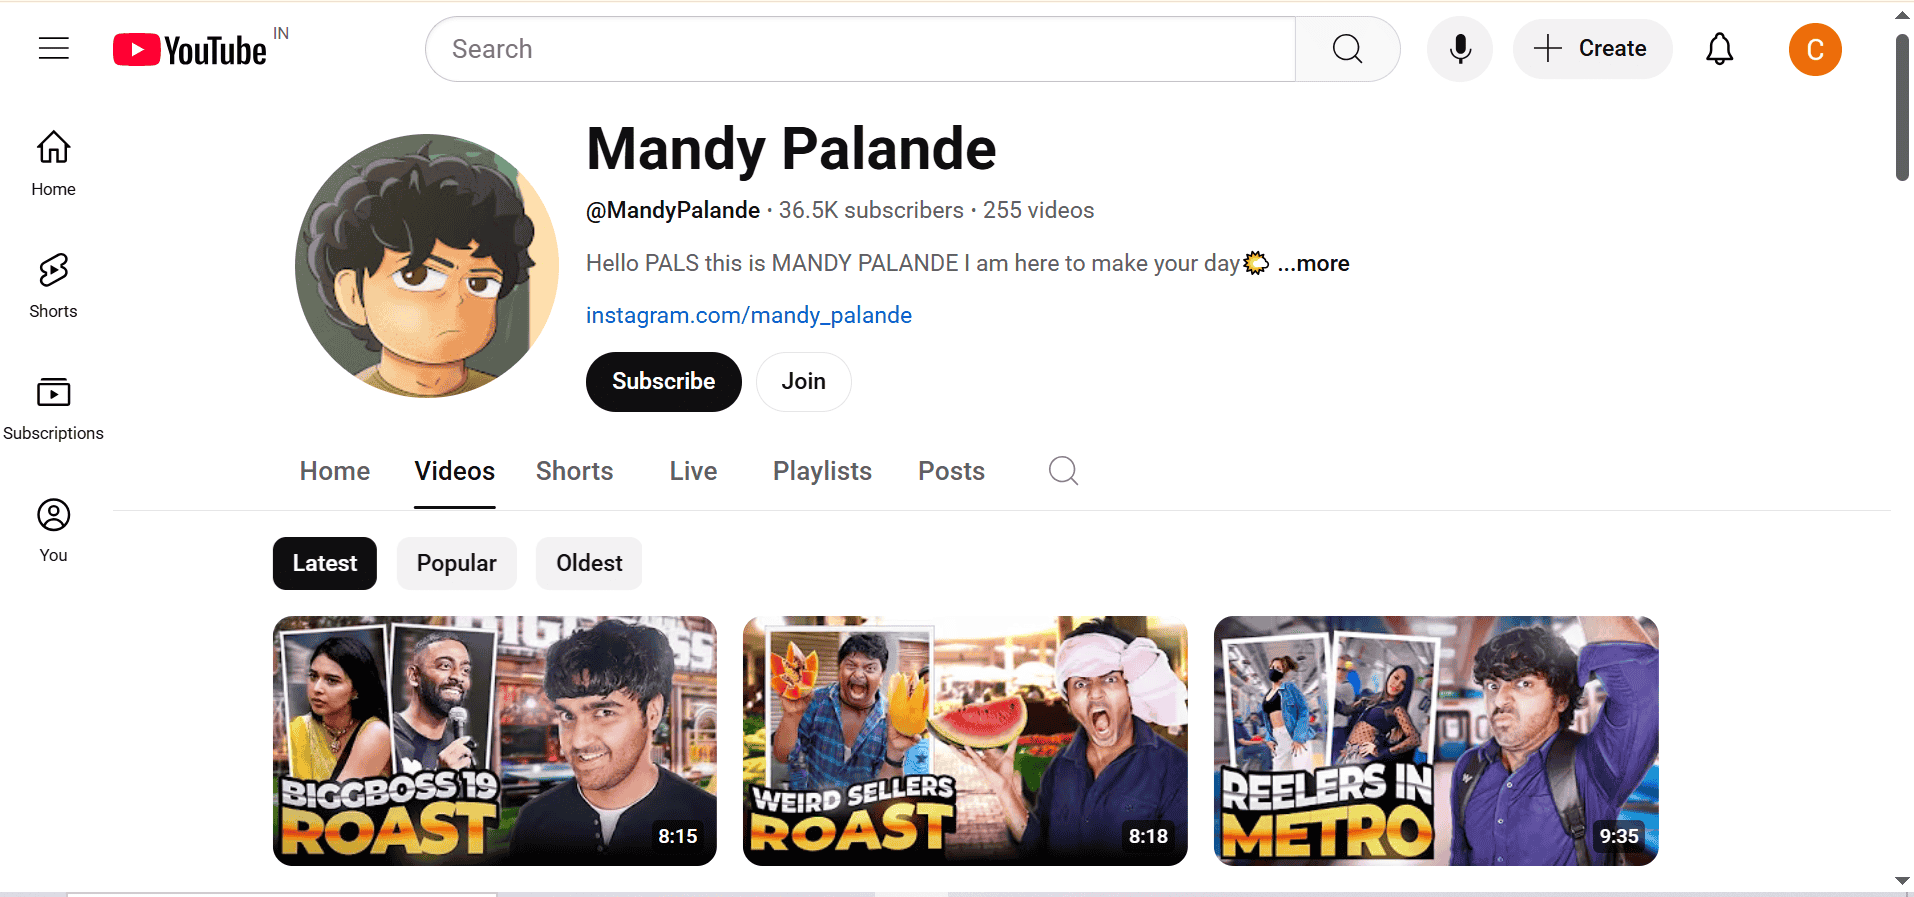Image resolution: width=1914 pixels, height=897 pixels.
Task: Open the hamburger guide menu
Action: tap(54, 48)
